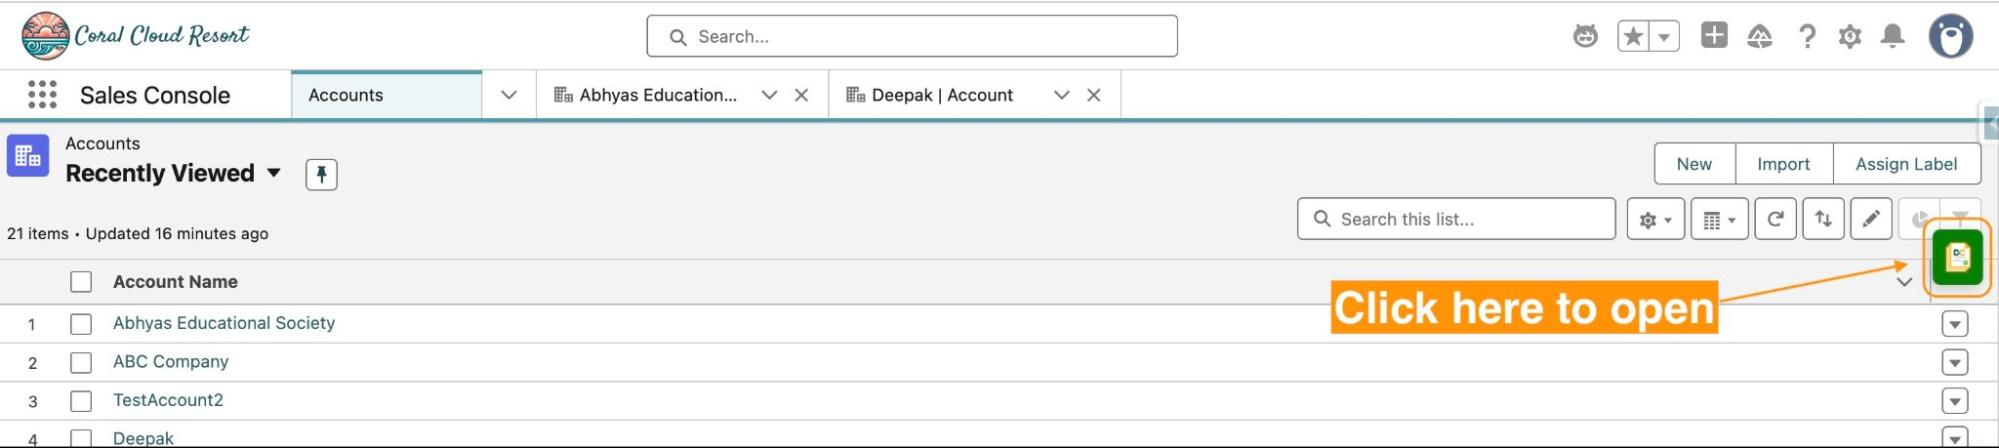Open the Accounts navigation menu chevron

(x=509, y=95)
